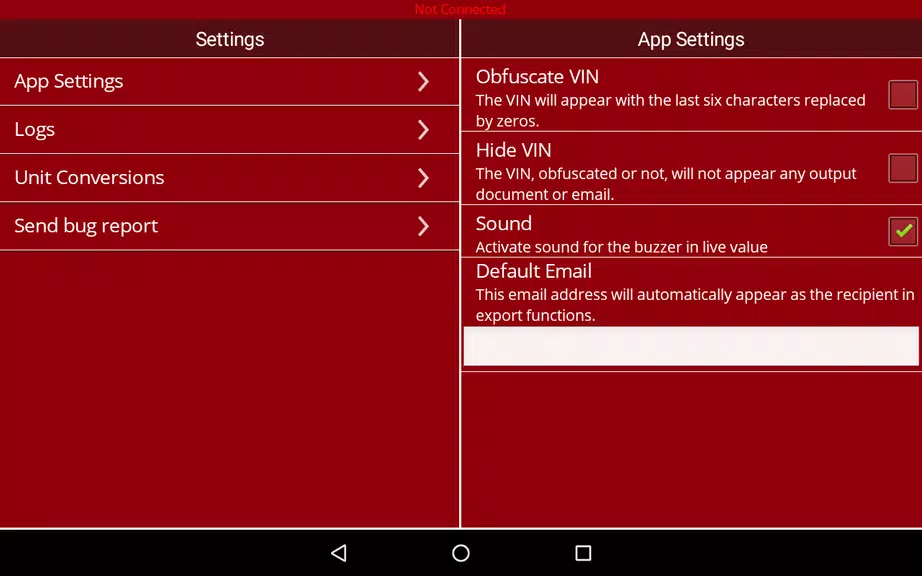The height and width of the screenshot is (576, 922).
Task: Tap the Android back navigation icon
Action: (339, 553)
